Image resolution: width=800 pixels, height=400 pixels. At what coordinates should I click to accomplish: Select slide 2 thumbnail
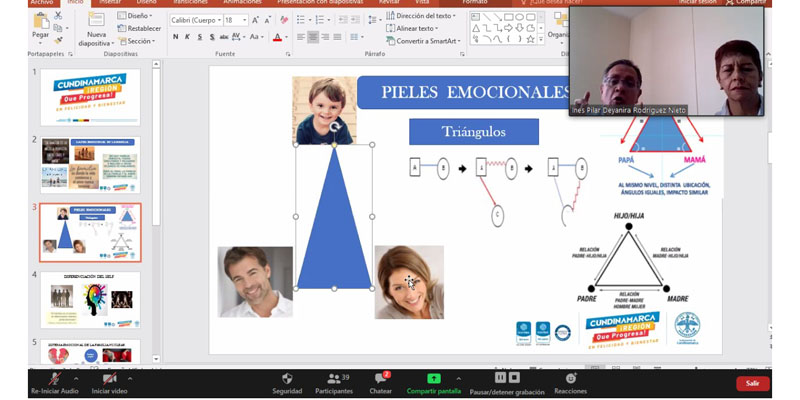90,165
